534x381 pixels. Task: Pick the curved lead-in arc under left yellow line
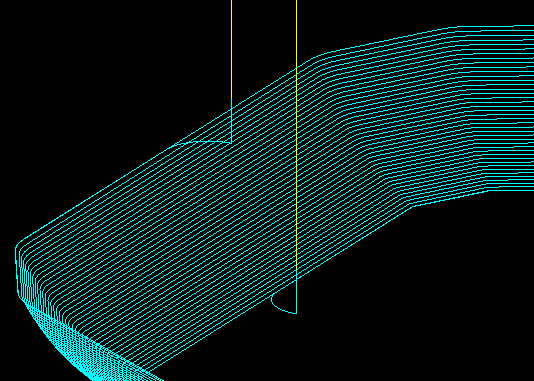click(x=202, y=143)
